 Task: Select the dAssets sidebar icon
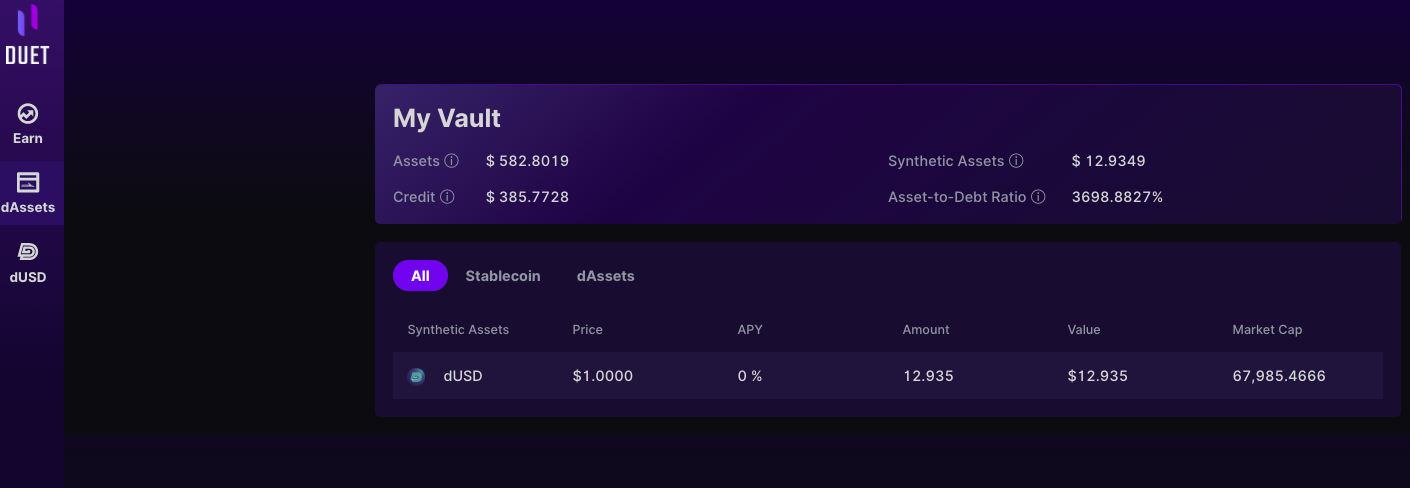coord(28,182)
